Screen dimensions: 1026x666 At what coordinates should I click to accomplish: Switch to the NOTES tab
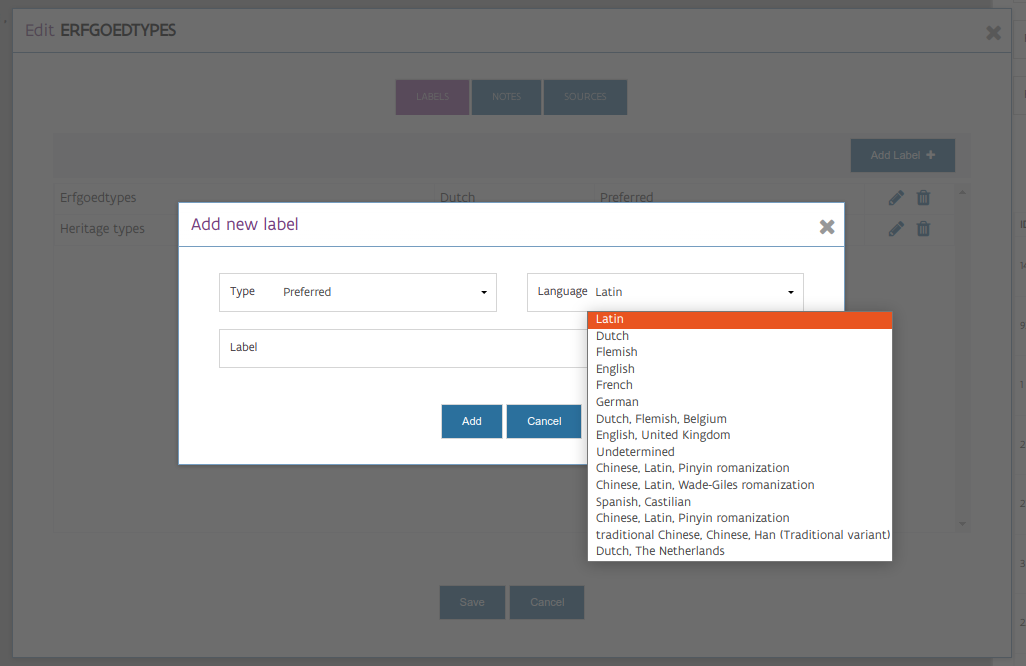click(x=506, y=96)
